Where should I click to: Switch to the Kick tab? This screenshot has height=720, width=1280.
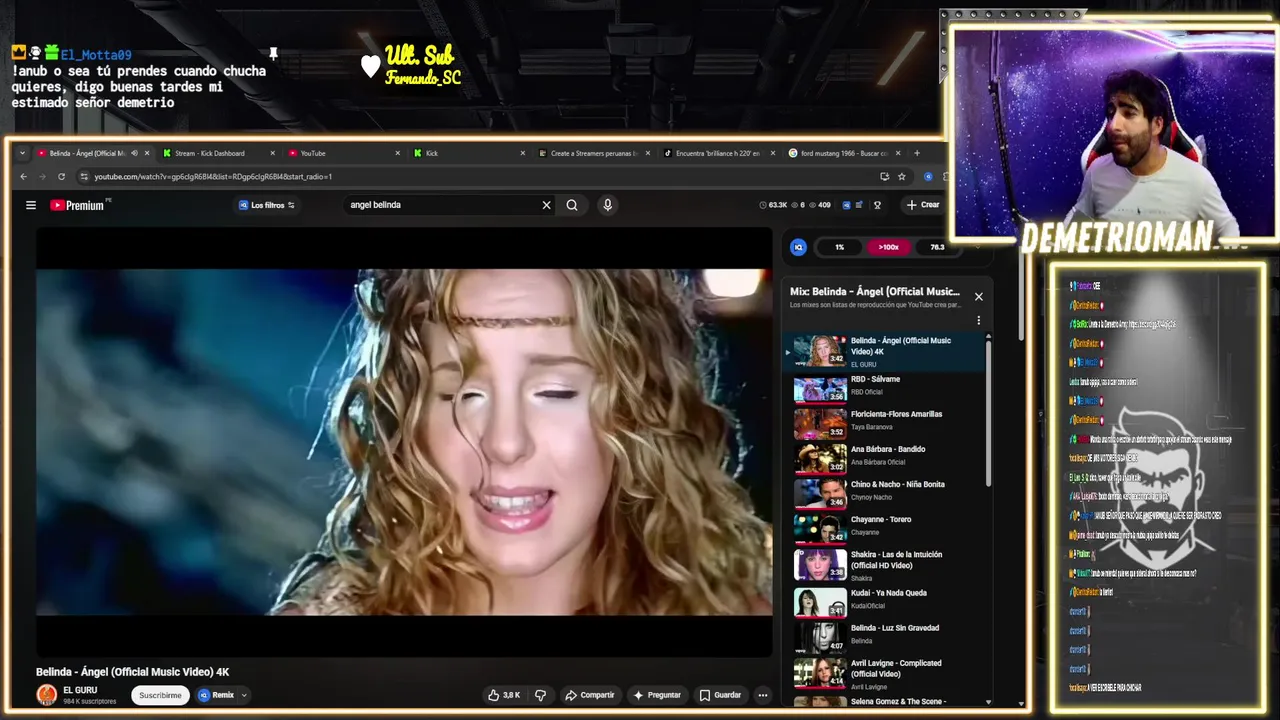467,153
